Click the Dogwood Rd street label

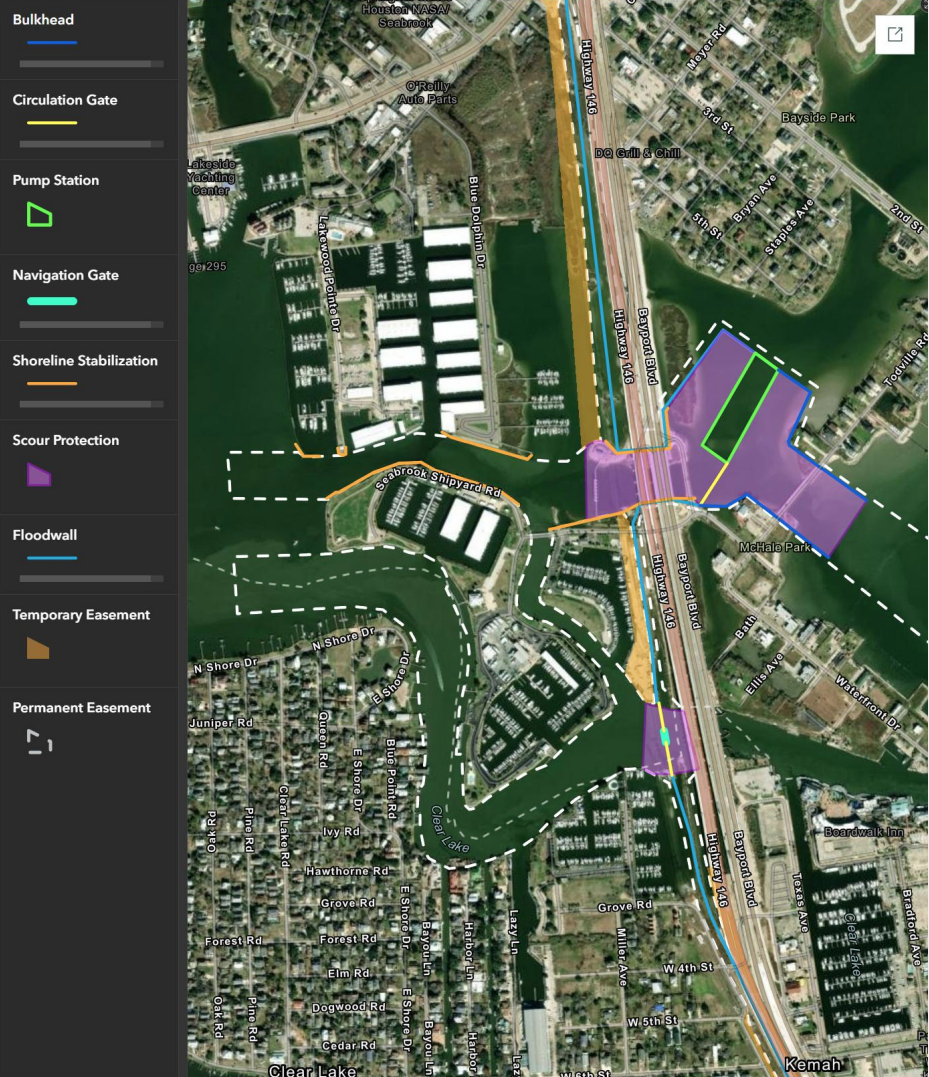click(348, 1007)
